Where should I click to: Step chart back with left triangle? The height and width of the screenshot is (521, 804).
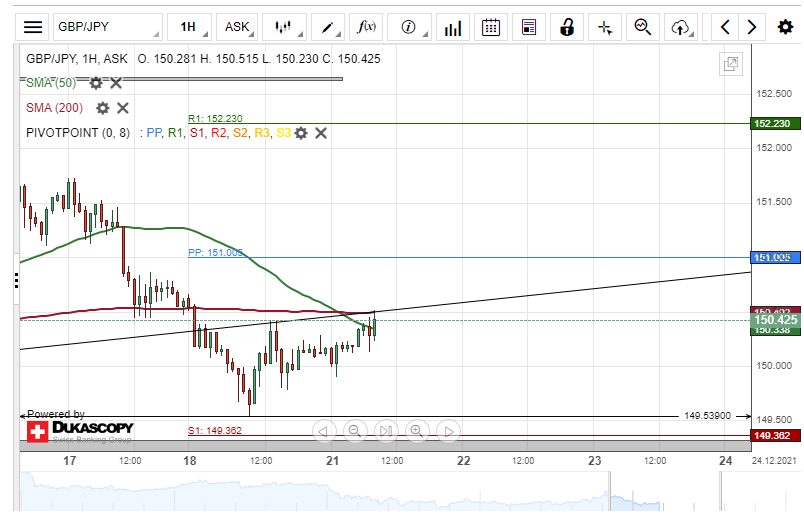324,432
